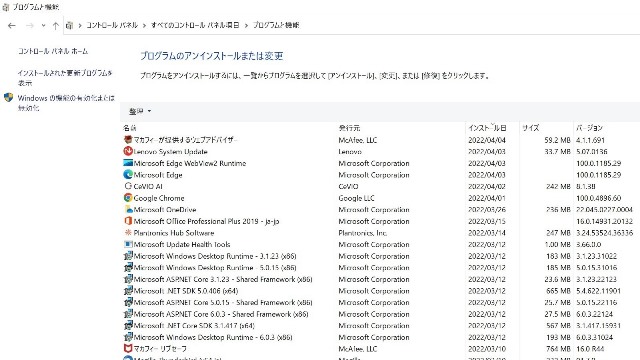The image size is (640, 360).
Task: Click size '59.2 MB' cell
Action: tap(557, 140)
